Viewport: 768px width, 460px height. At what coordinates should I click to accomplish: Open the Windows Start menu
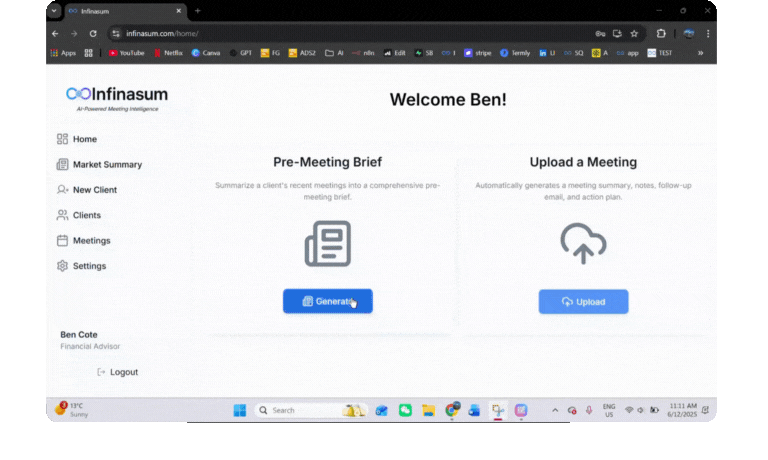click(240, 411)
